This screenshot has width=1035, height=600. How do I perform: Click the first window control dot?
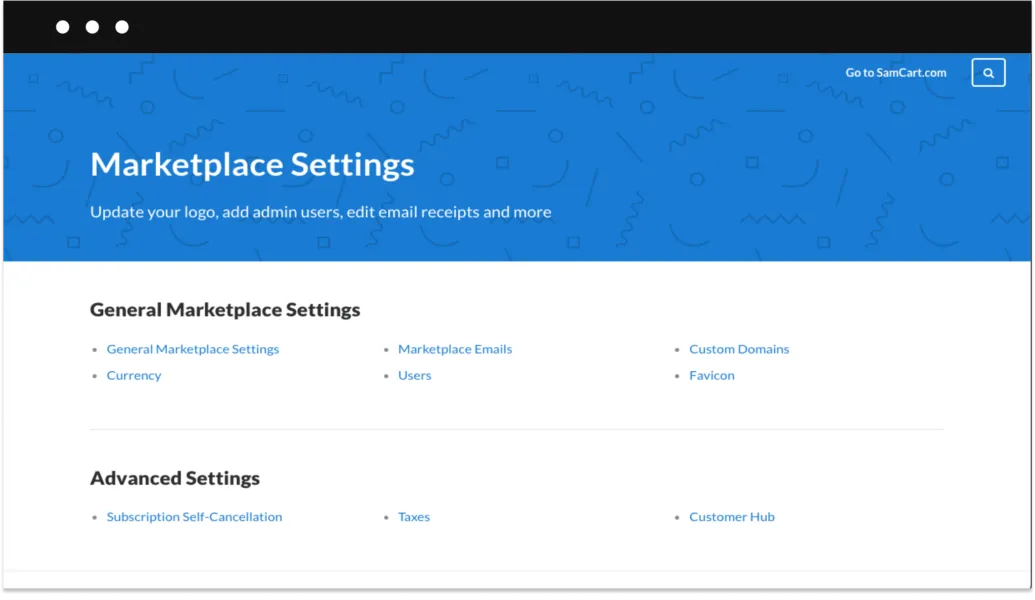tap(63, 27)
